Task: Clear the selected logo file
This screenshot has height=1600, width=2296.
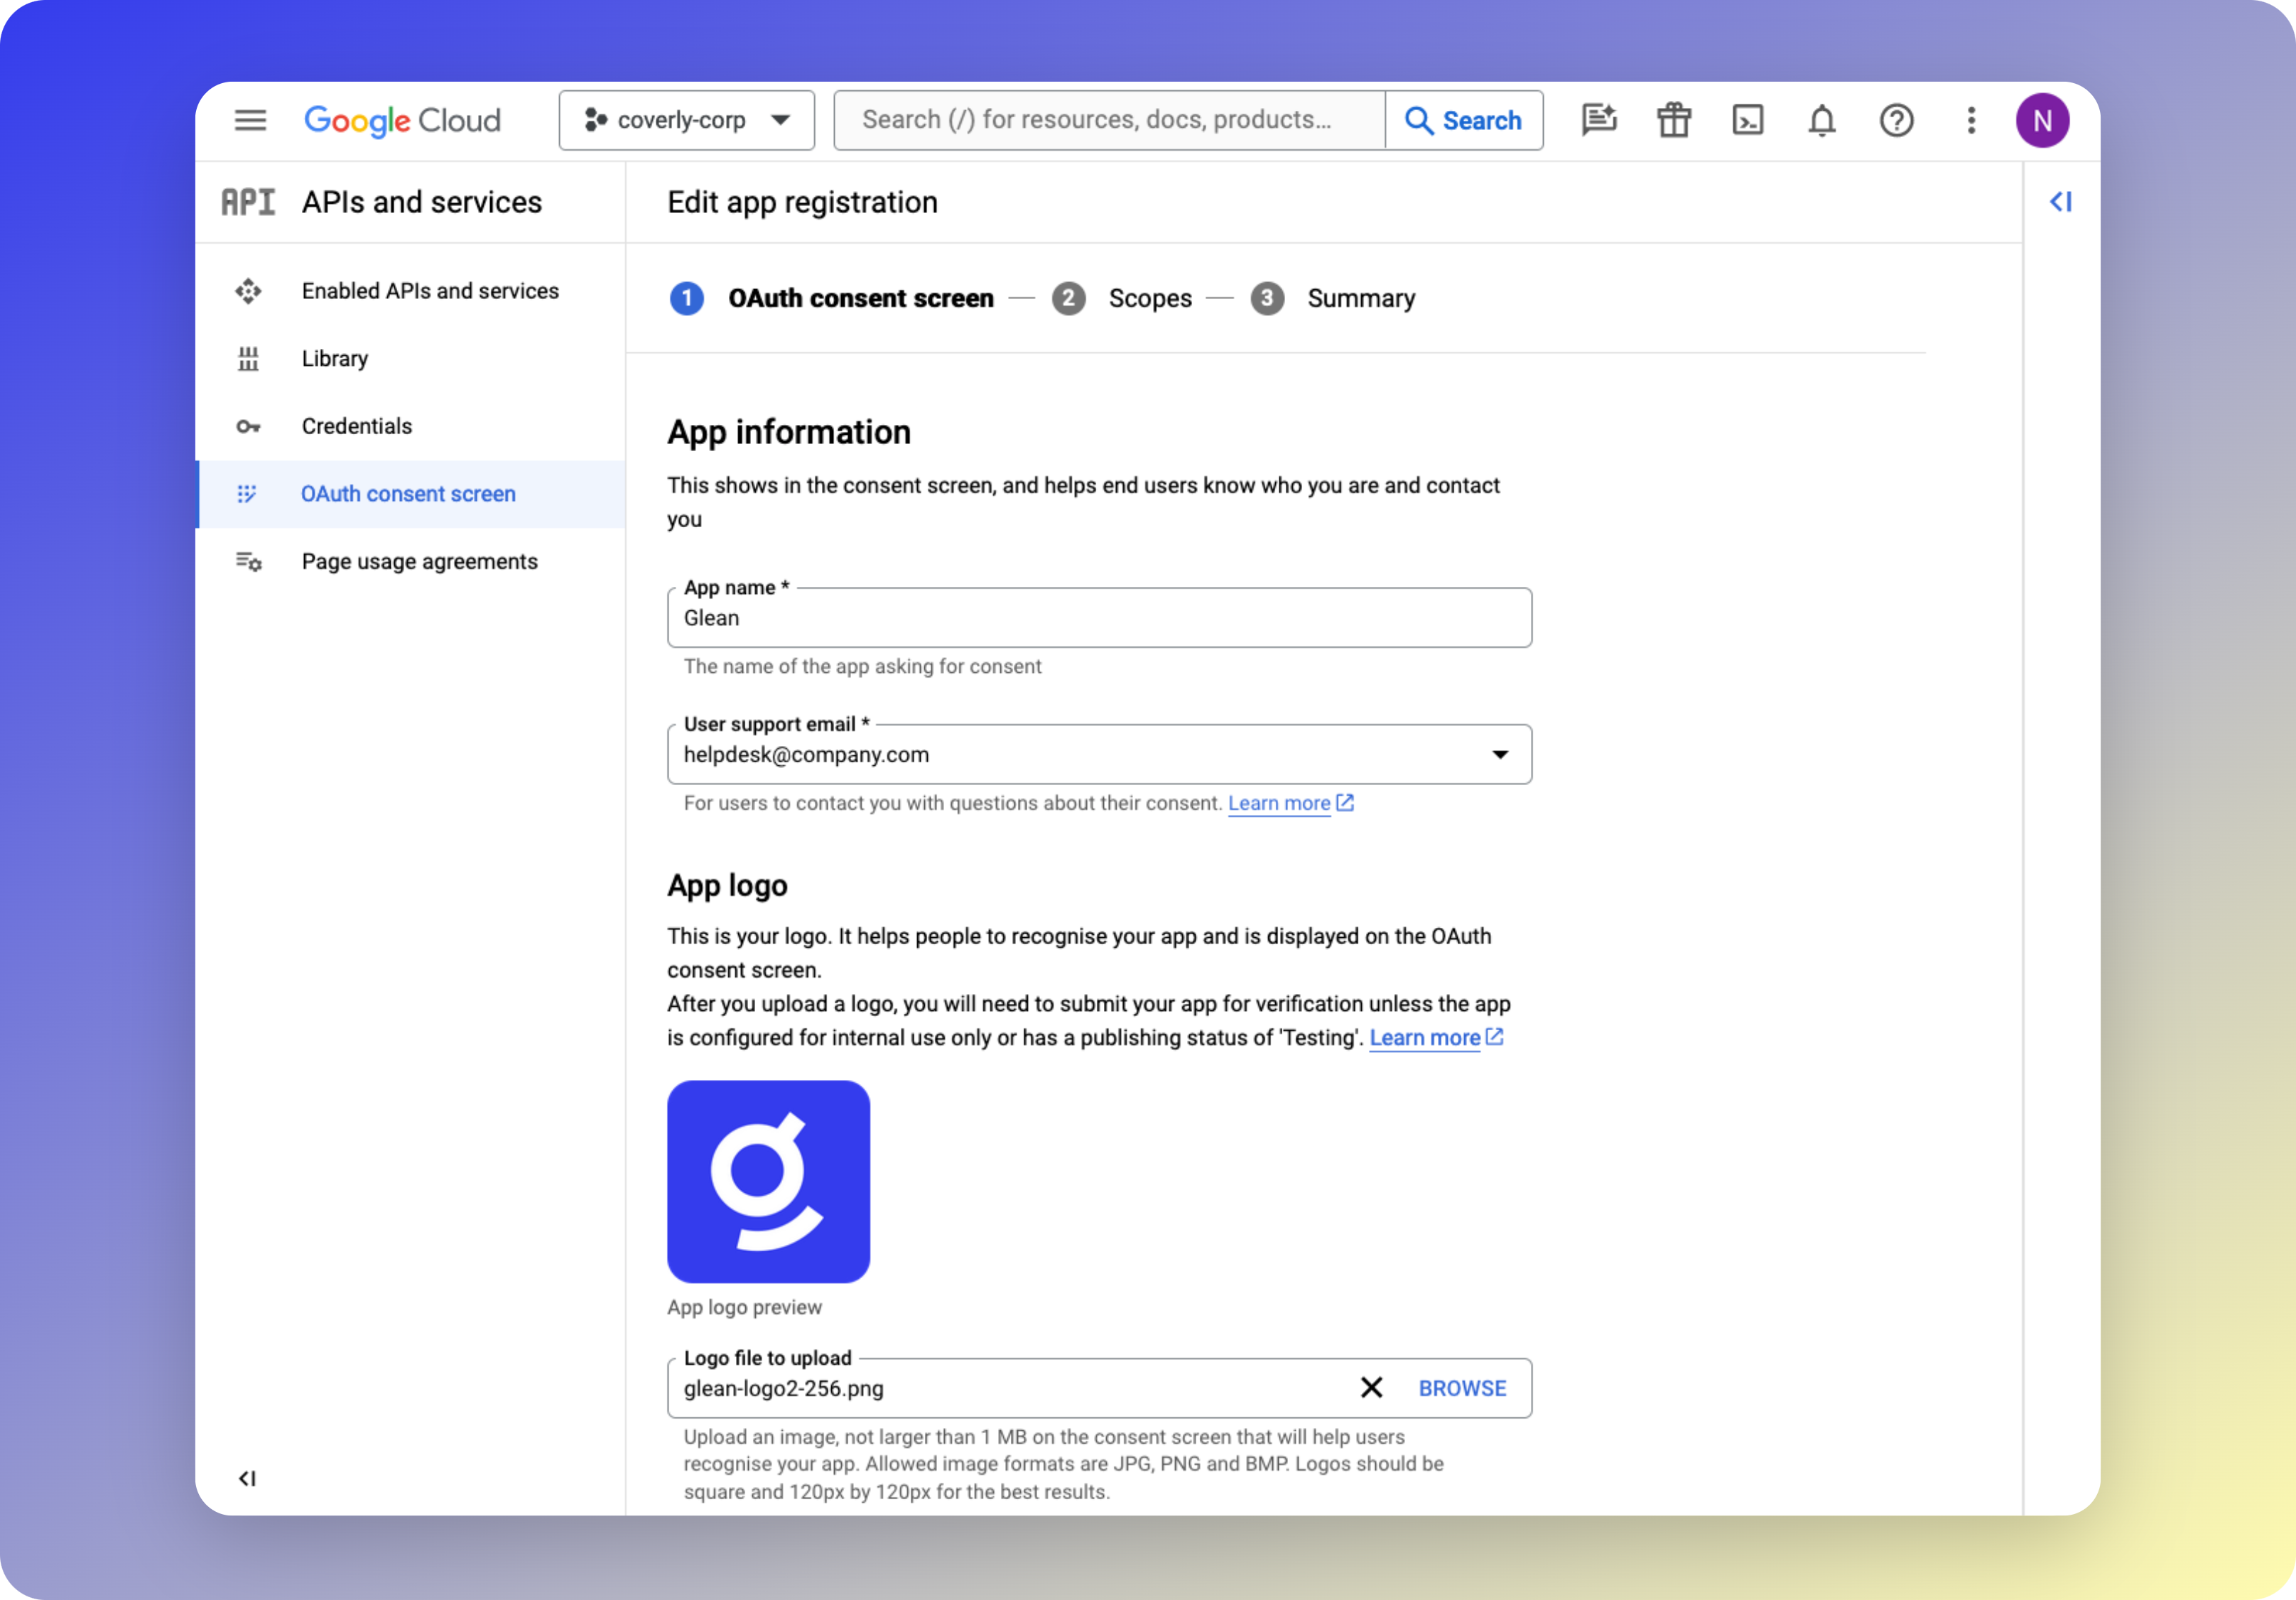Action: point(1371,1388)
